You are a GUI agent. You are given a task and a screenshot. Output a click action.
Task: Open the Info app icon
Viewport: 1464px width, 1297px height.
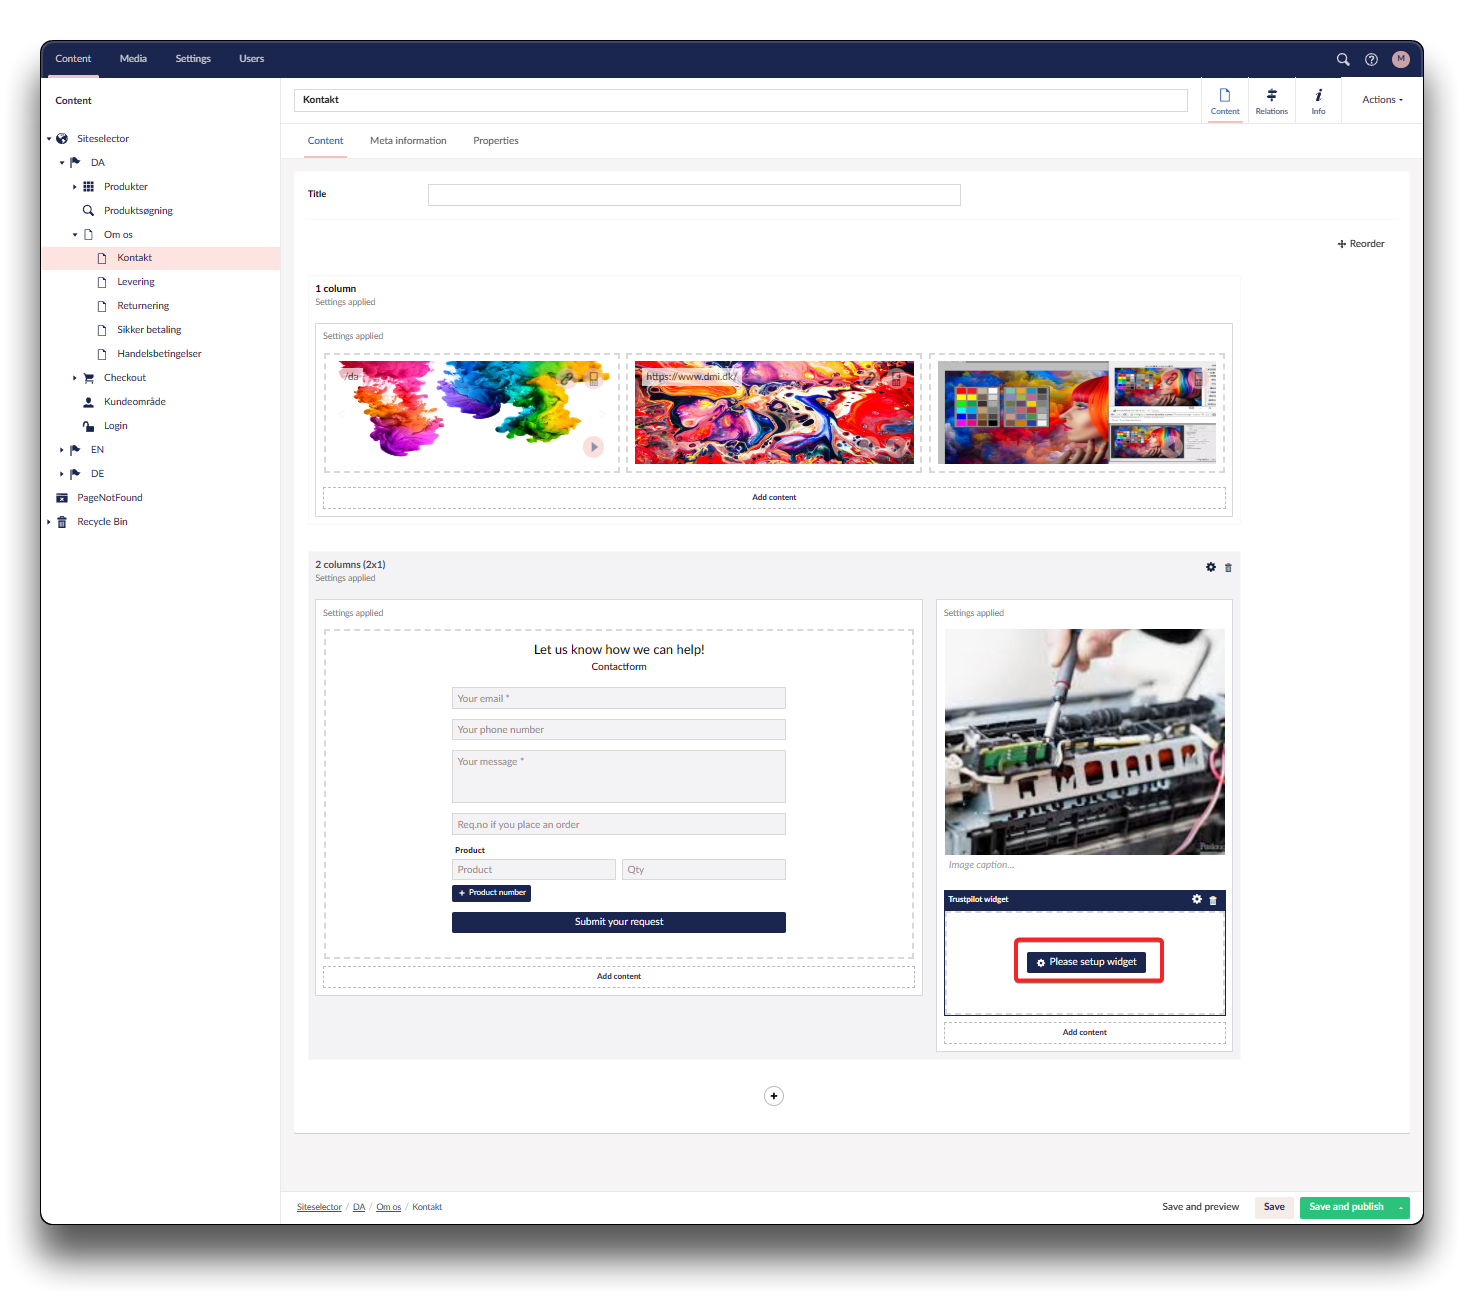click(1318, 100)
